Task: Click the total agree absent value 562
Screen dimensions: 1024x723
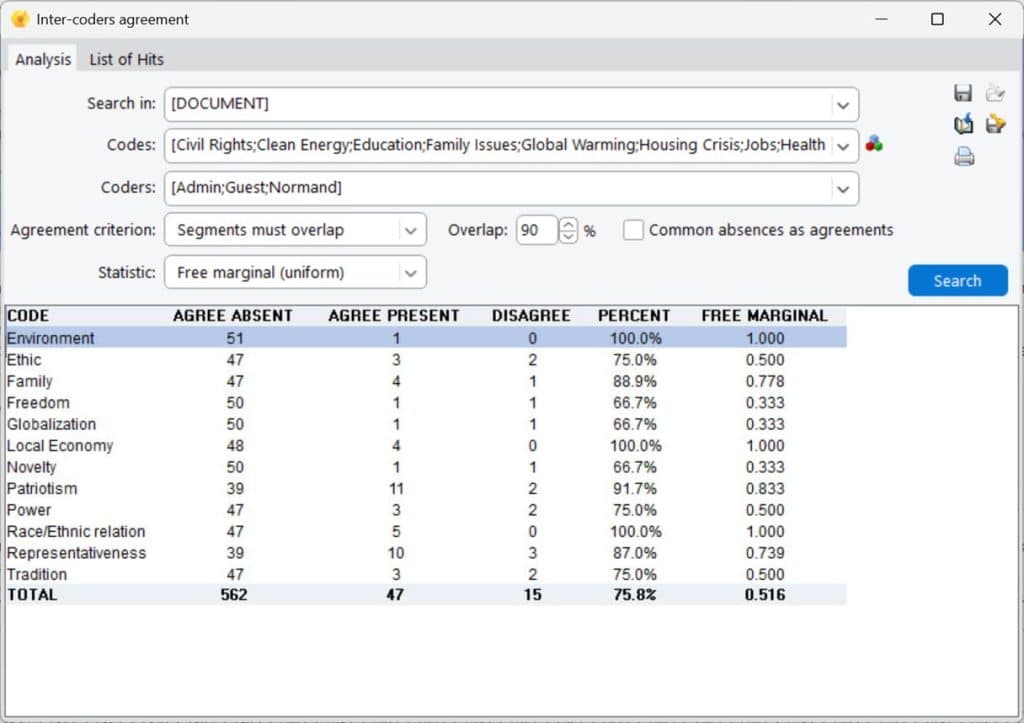Action: tap(234, 595)
